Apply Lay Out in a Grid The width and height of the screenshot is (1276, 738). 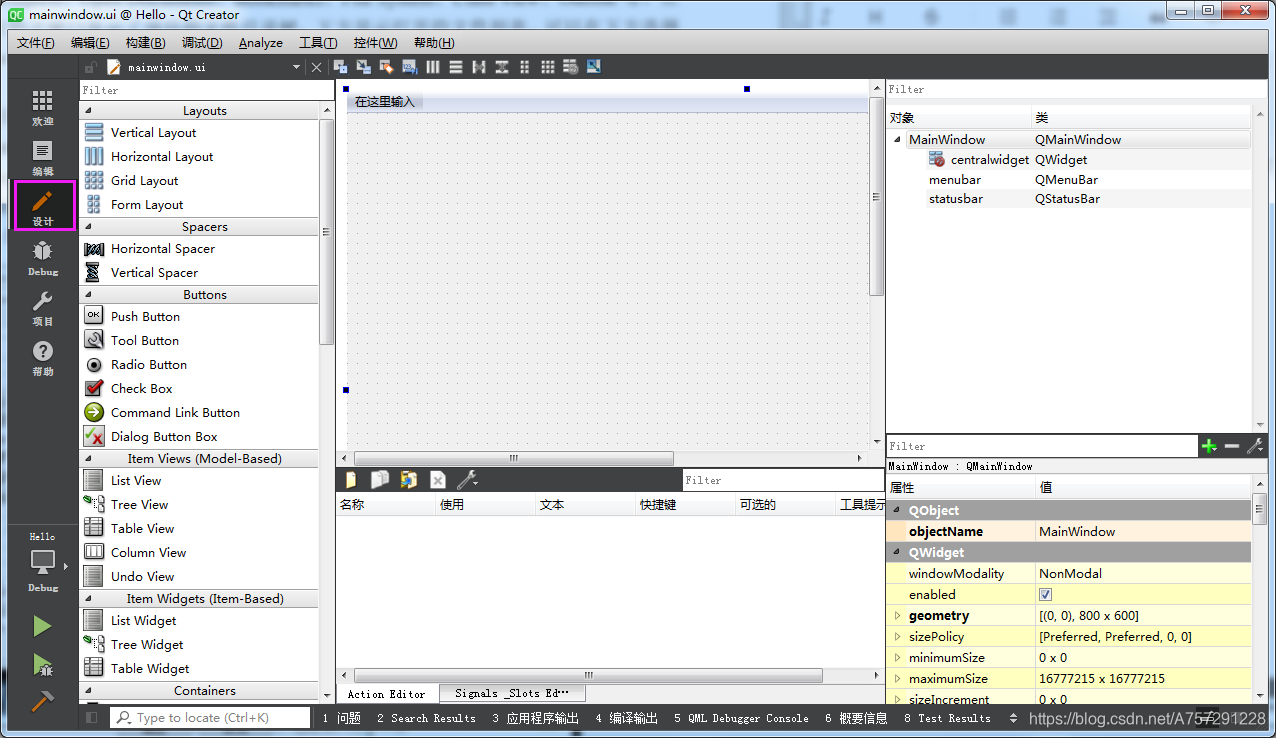tap(548, 67)
